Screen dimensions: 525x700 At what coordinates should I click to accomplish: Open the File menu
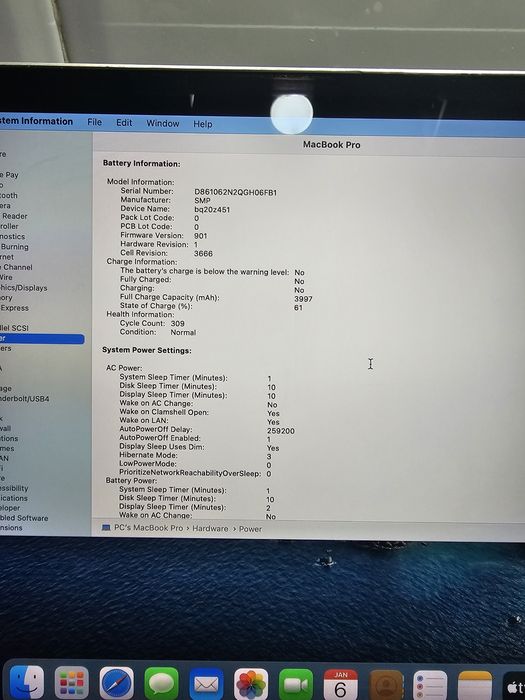[94, 122]
